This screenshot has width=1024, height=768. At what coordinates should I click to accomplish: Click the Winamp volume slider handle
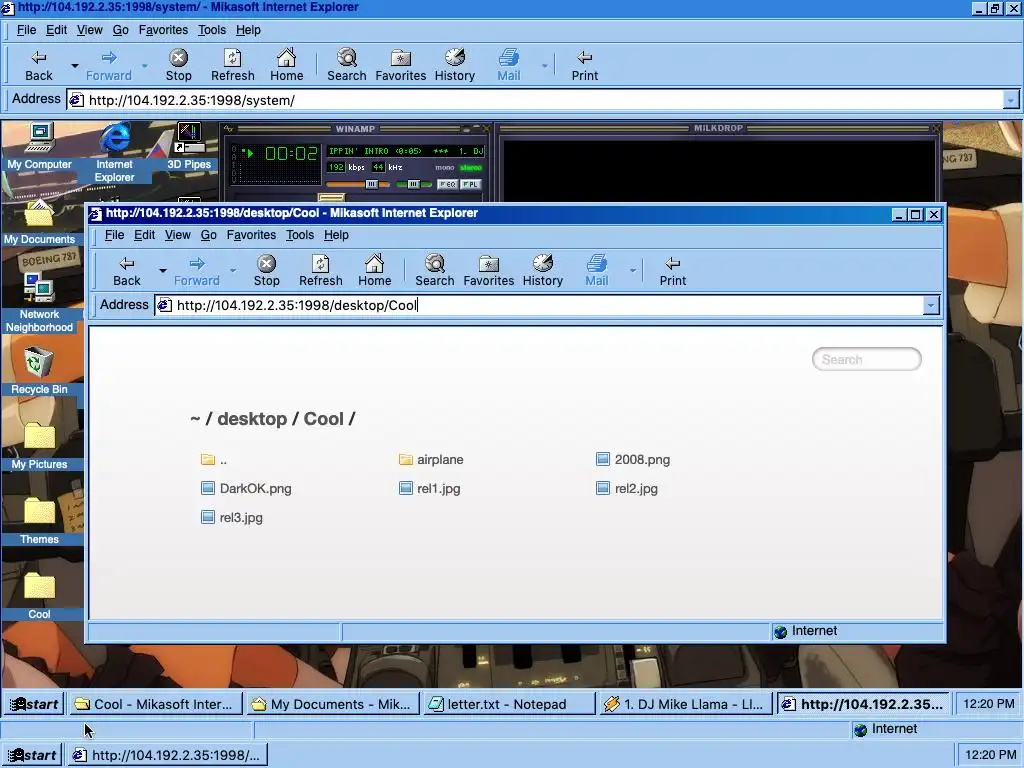pyautogui.click(x=371, y=184)
